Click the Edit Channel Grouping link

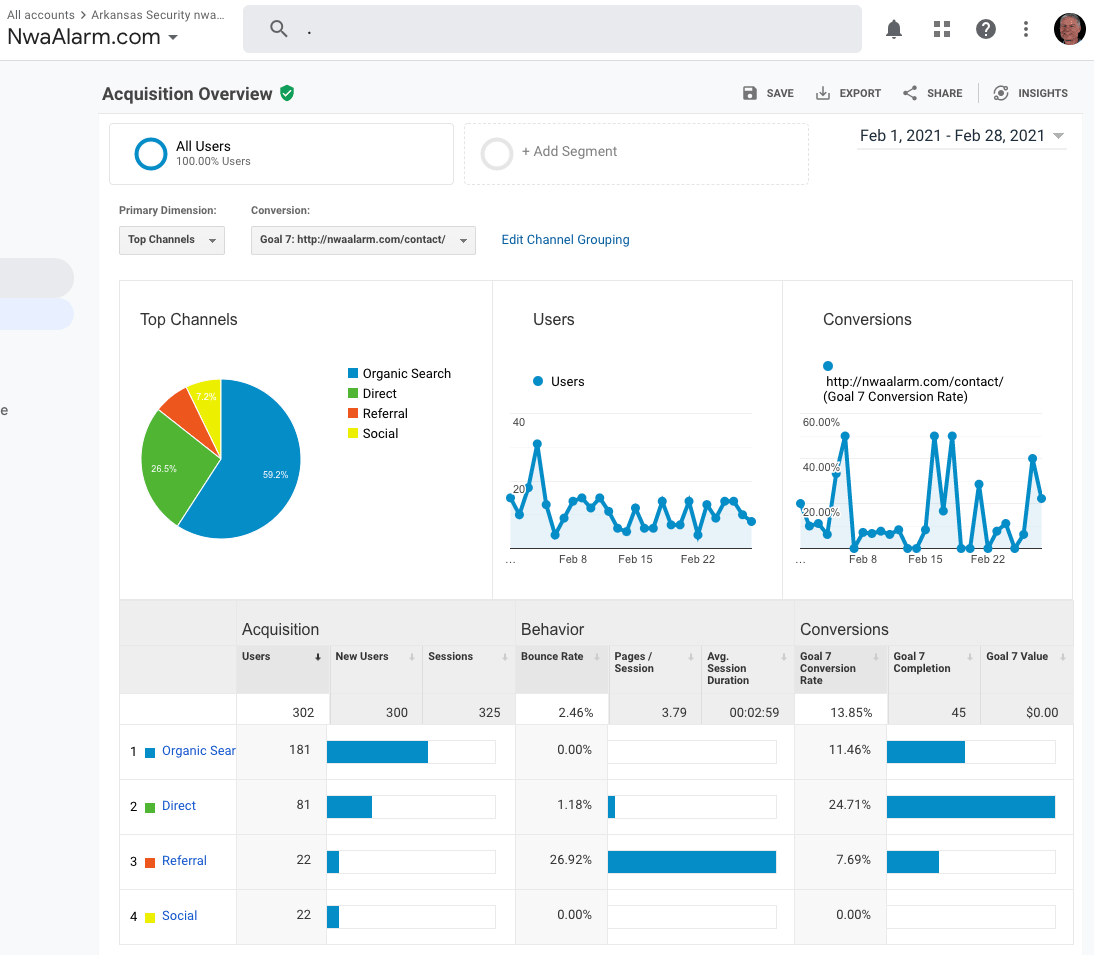click(565, 240)
